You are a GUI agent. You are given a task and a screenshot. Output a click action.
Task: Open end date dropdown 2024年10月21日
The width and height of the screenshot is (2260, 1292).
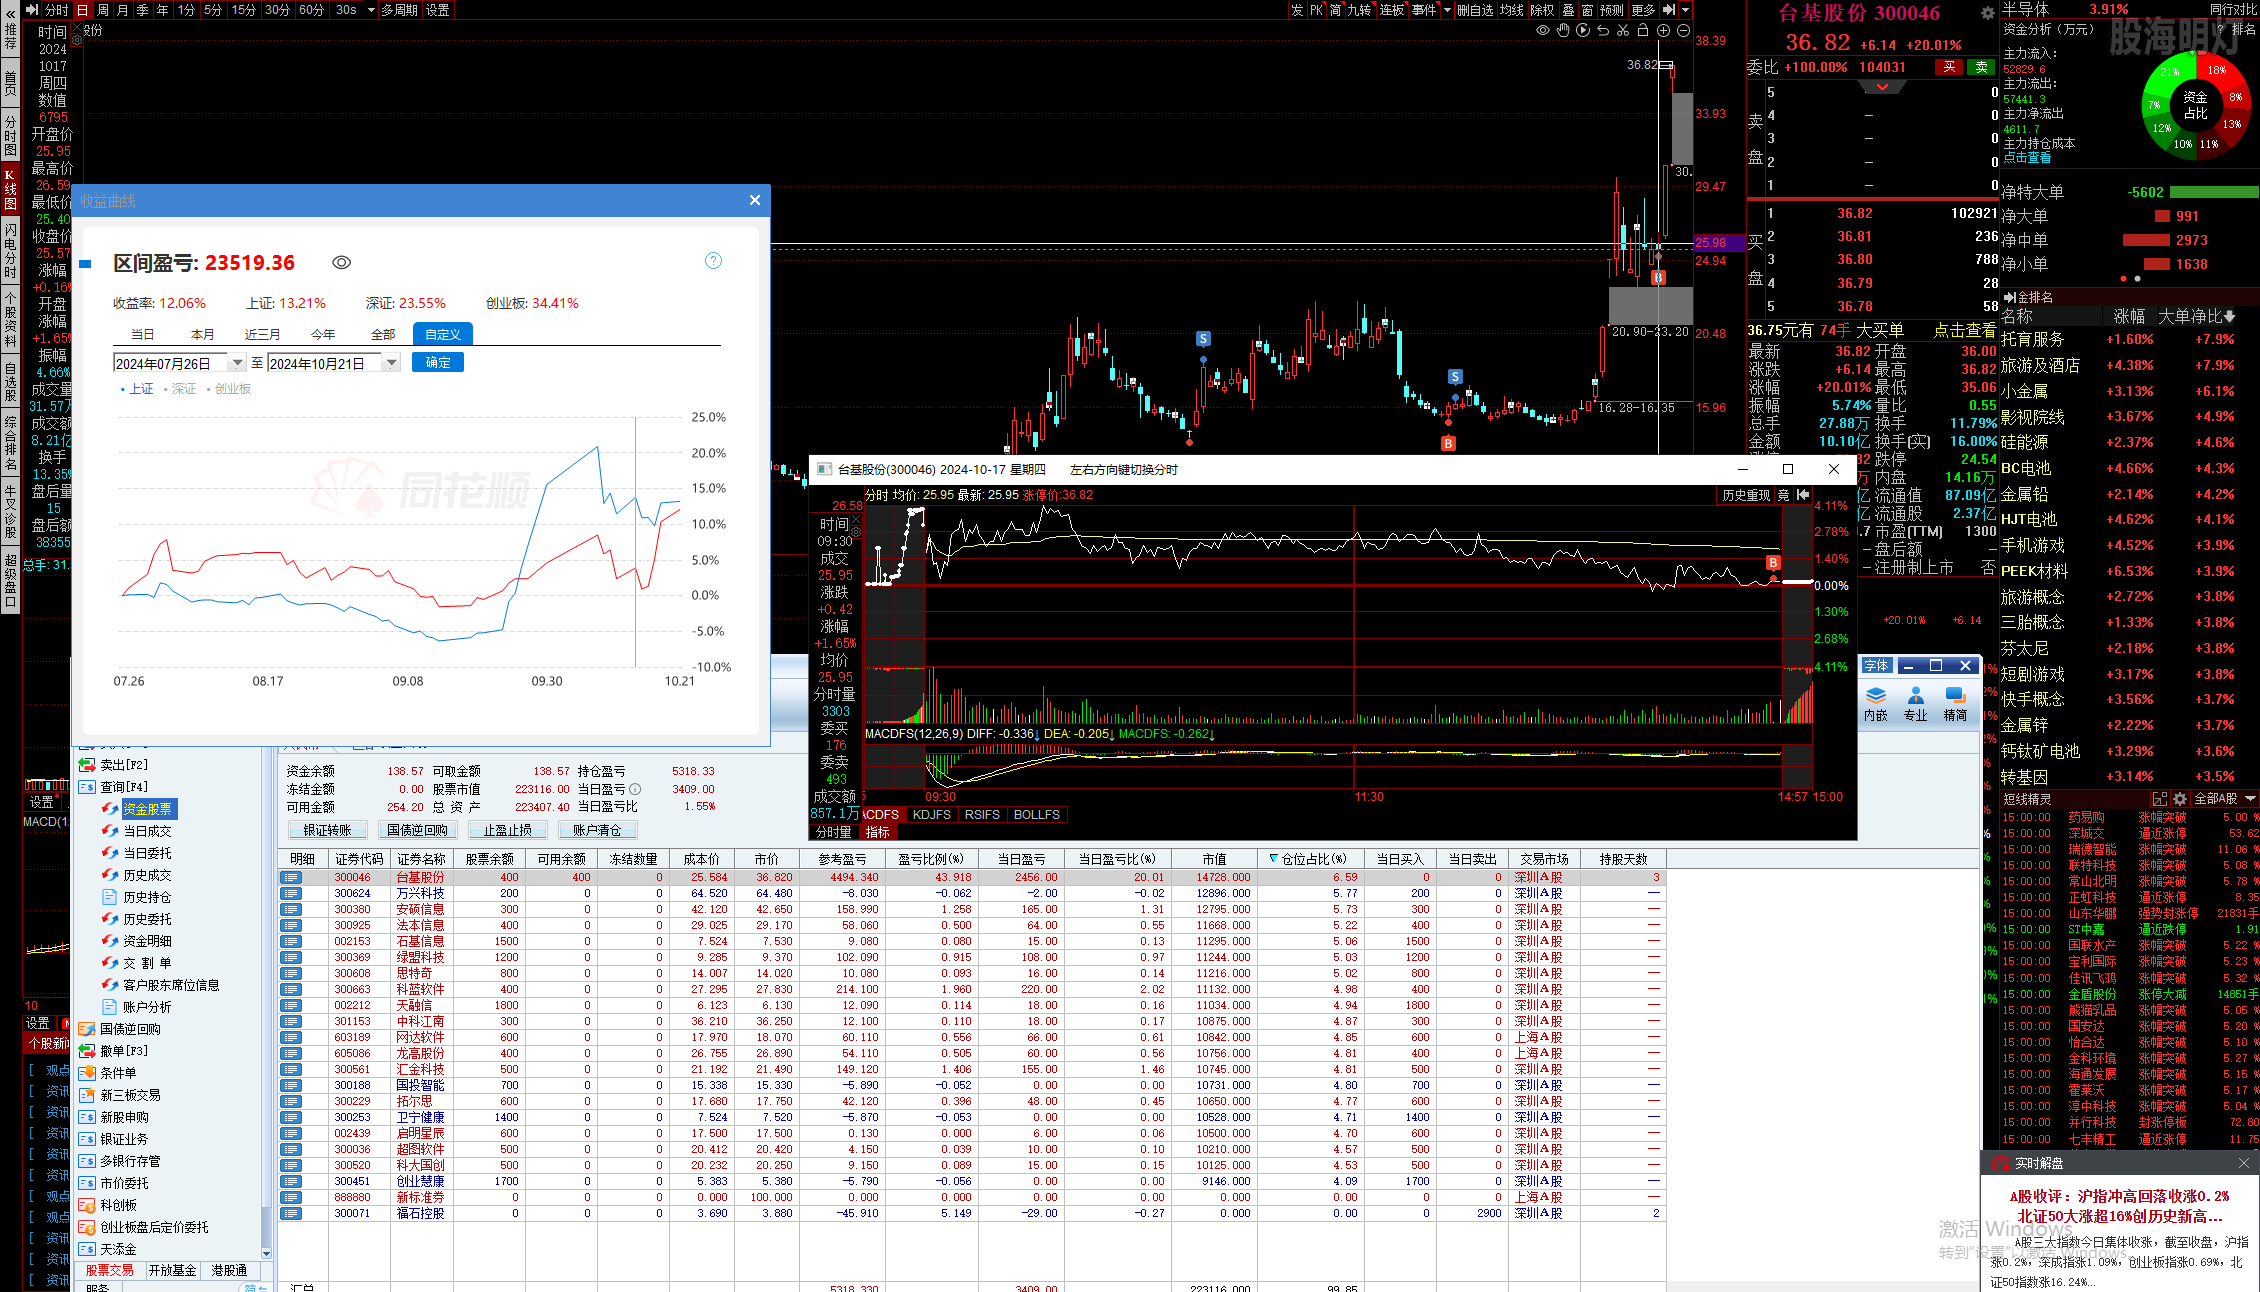coord(392,363)
